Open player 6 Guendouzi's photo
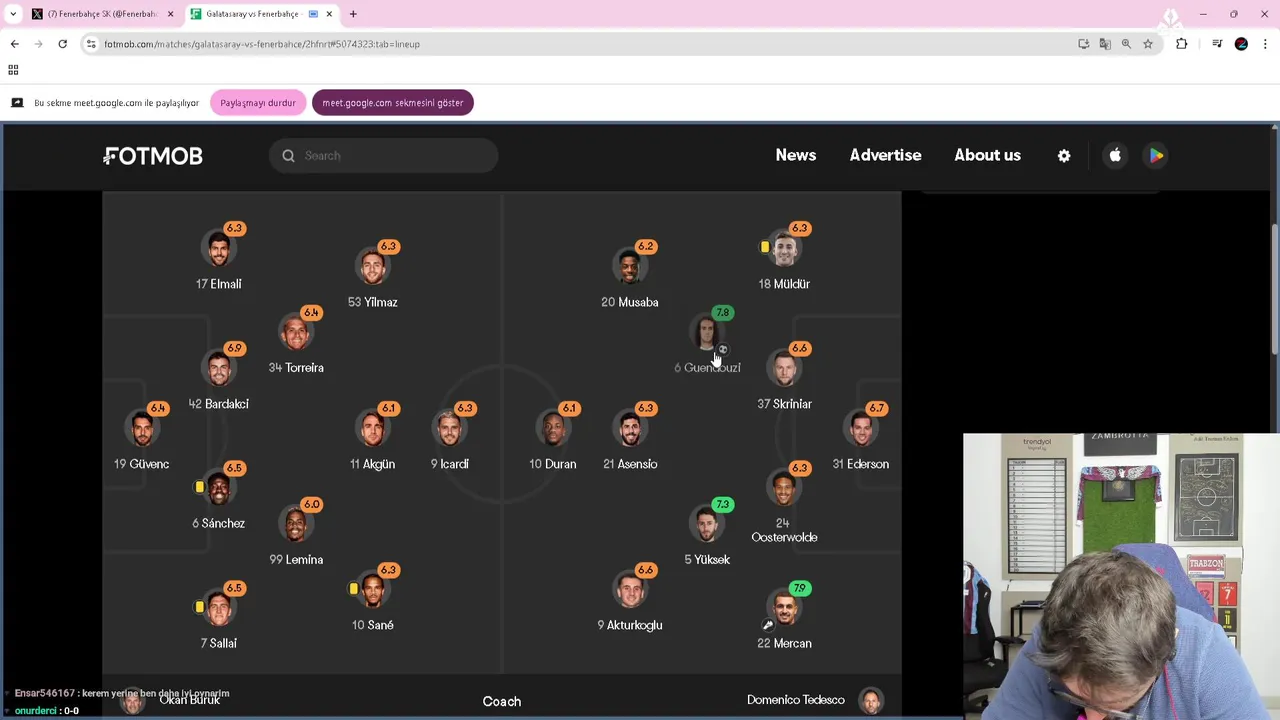This screenshot has height=720, width=1280. 707,333
